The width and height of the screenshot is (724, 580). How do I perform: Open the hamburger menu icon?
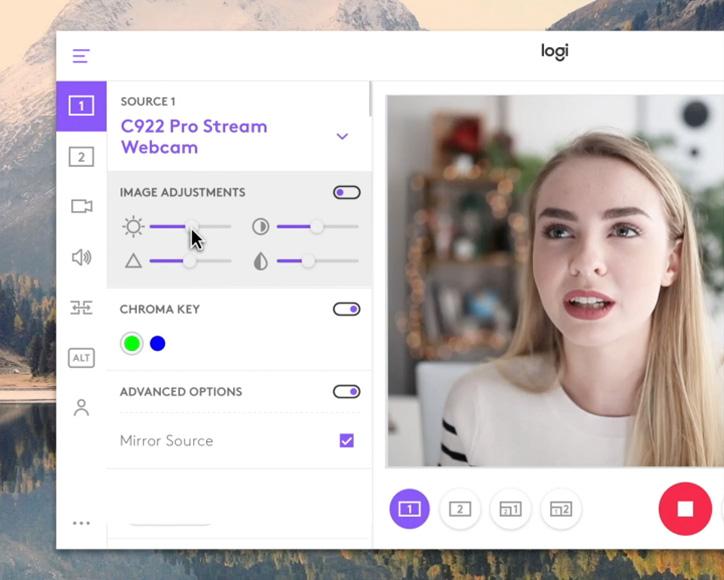tap(81, 56)
